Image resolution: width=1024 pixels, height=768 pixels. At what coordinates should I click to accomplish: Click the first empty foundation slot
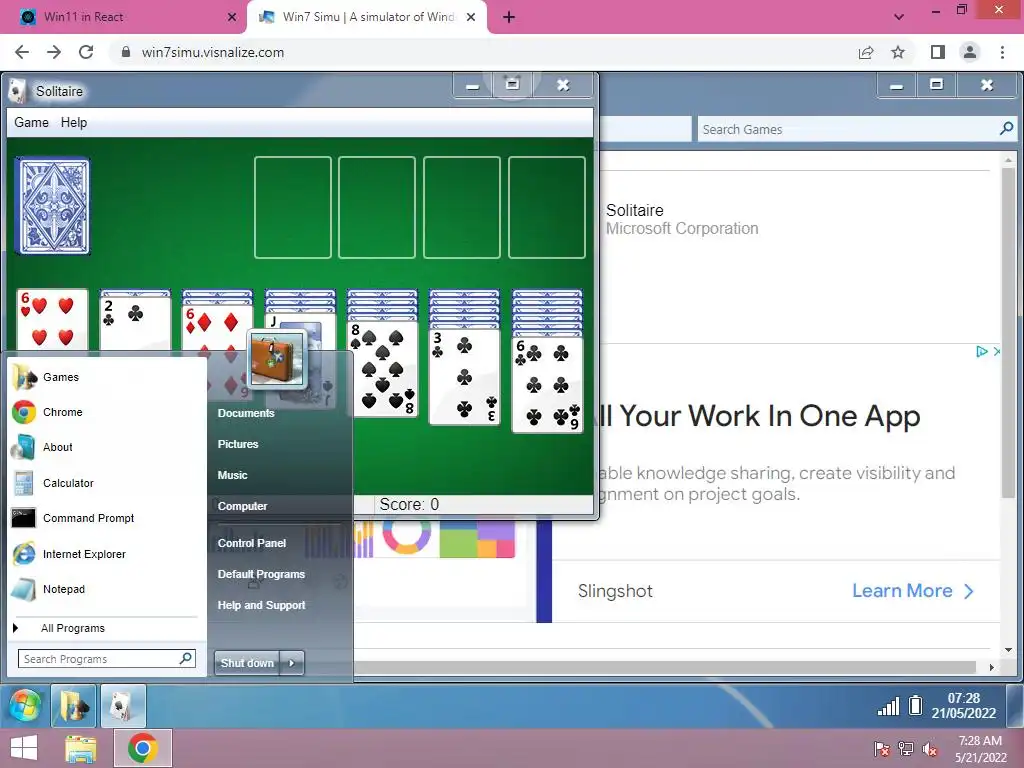point(293,208)
